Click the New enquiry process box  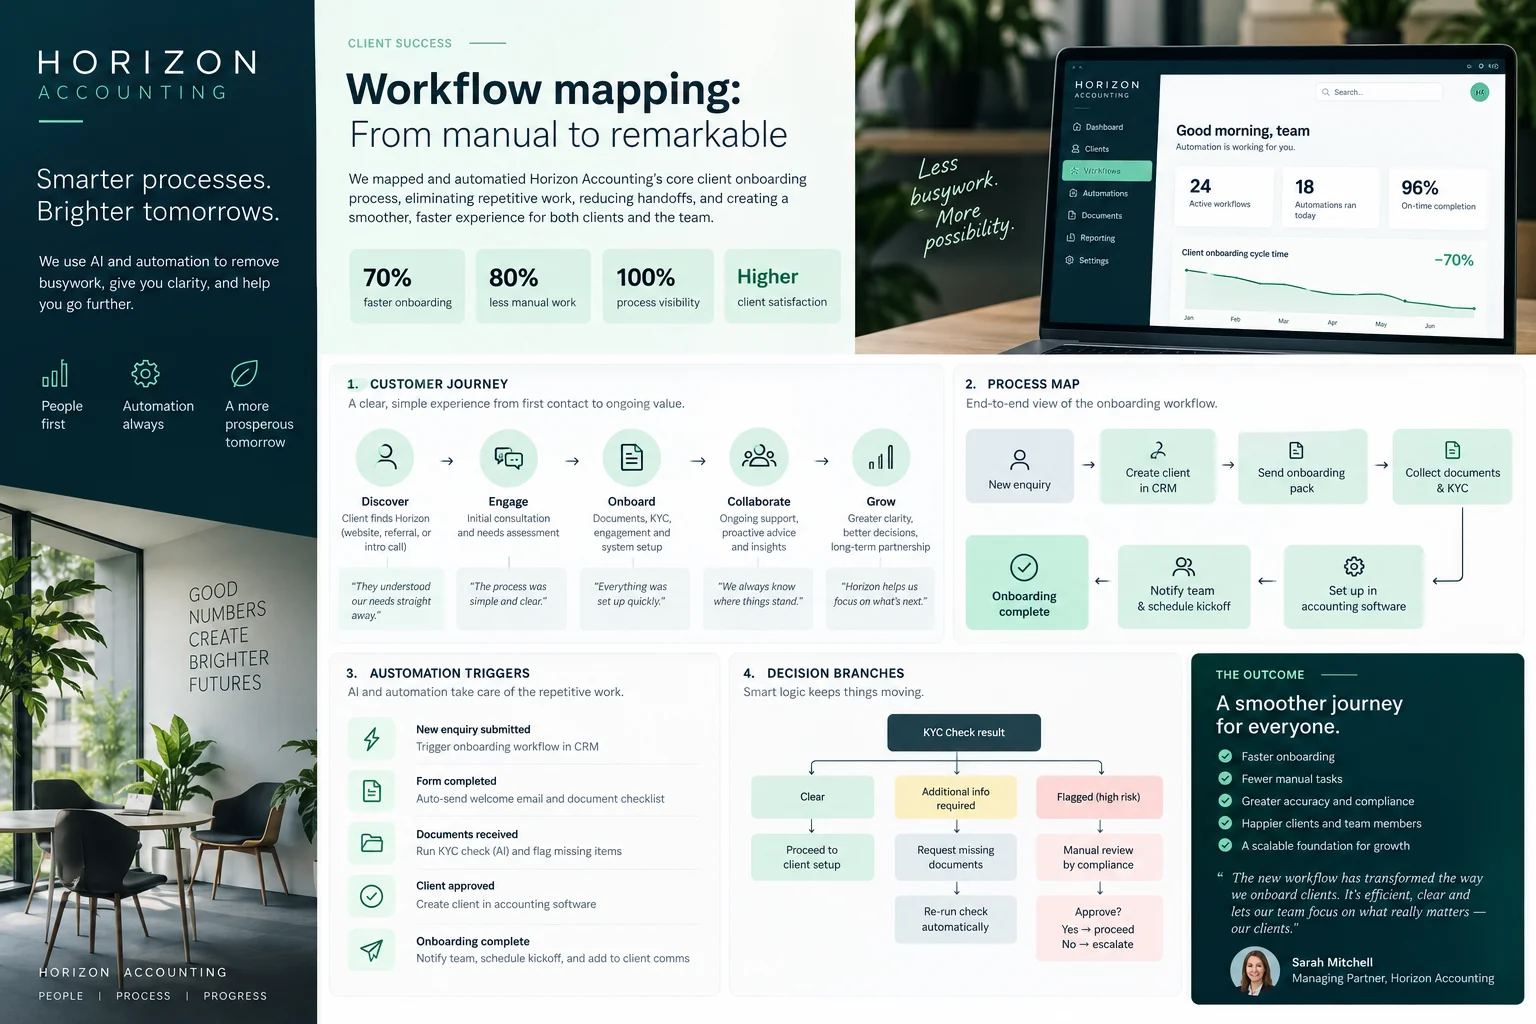click(x=1020, y=466)
